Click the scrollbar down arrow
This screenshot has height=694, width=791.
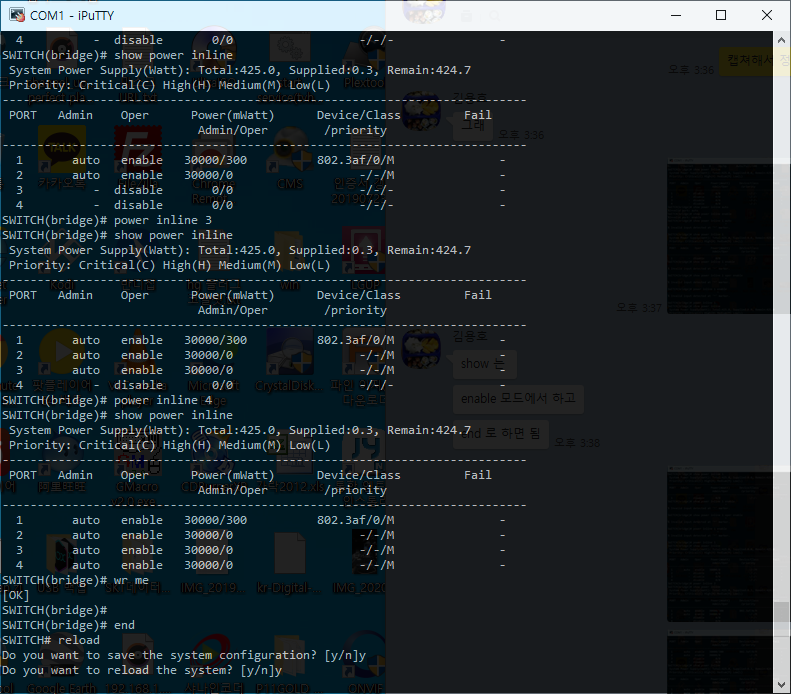click(781, 685)
